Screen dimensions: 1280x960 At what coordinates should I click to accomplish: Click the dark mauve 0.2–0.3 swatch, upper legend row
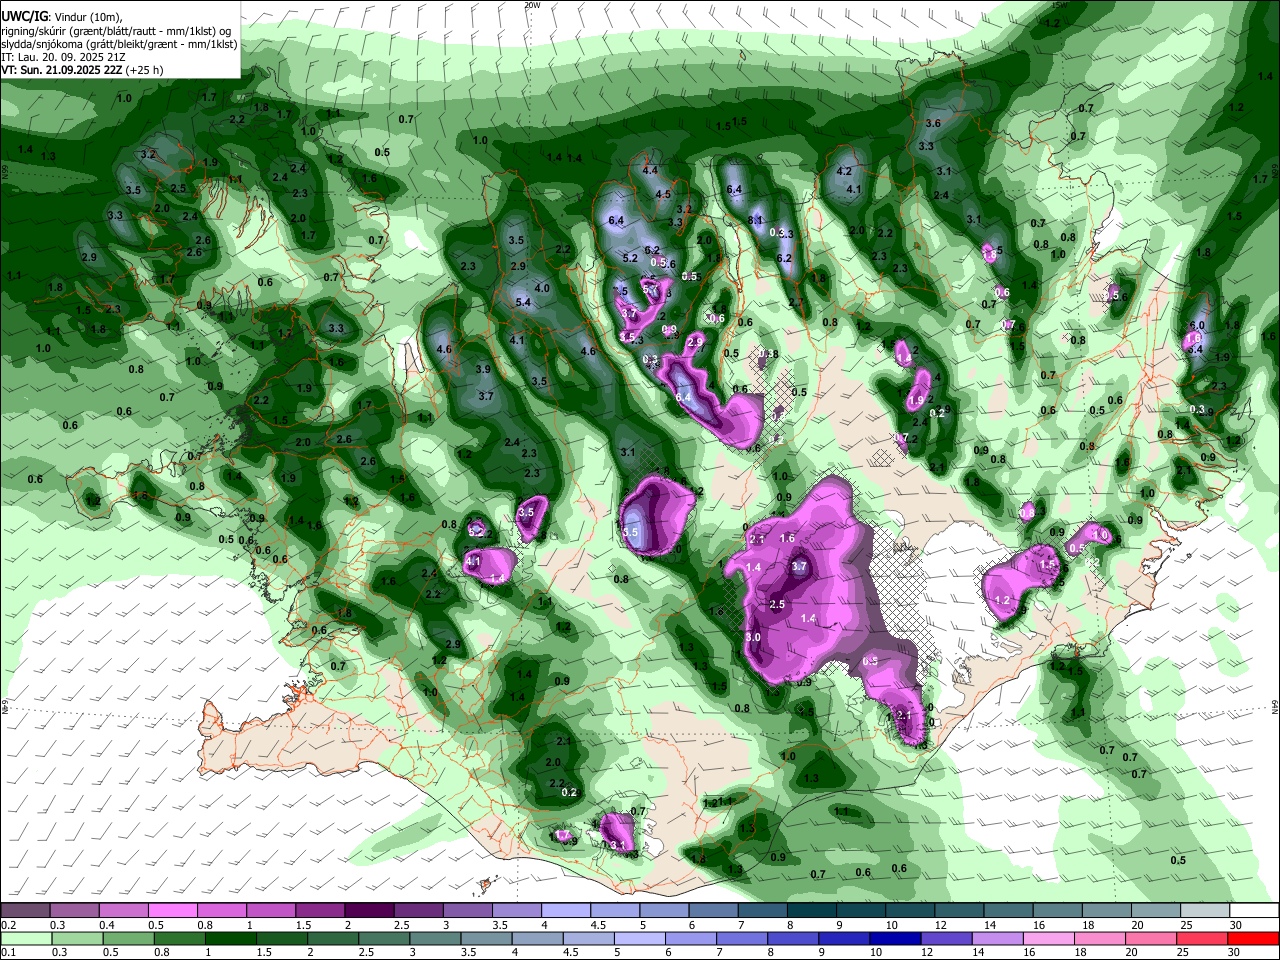(x=25, y=911)
